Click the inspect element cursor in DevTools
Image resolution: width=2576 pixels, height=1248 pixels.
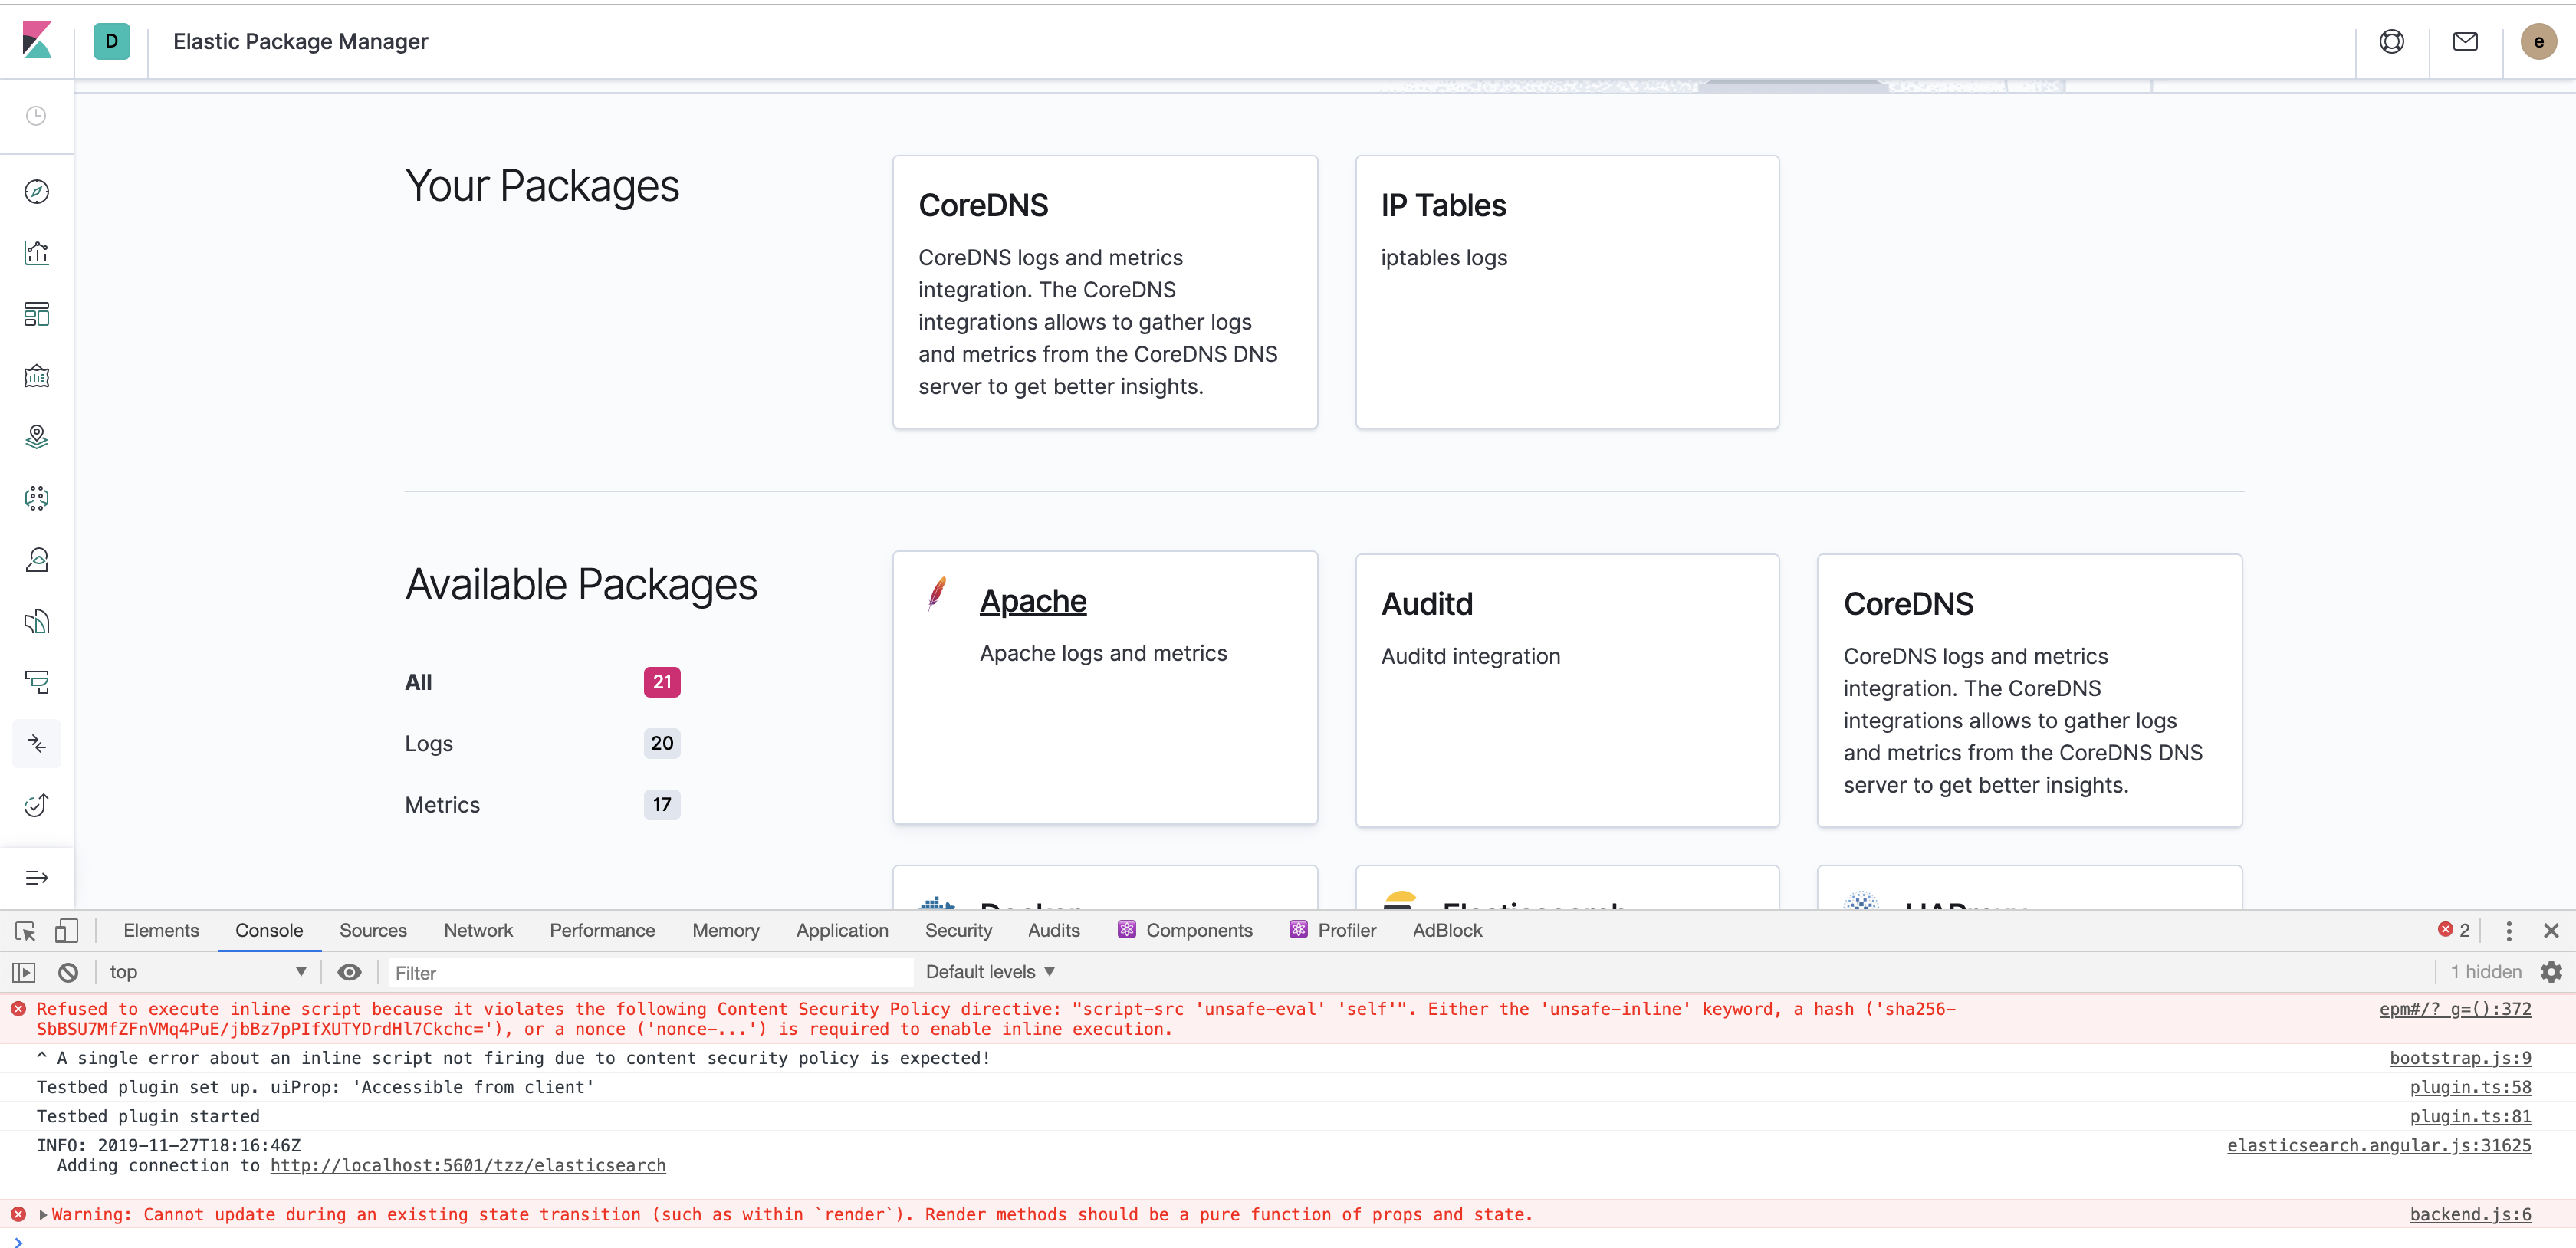coord(24,930)
